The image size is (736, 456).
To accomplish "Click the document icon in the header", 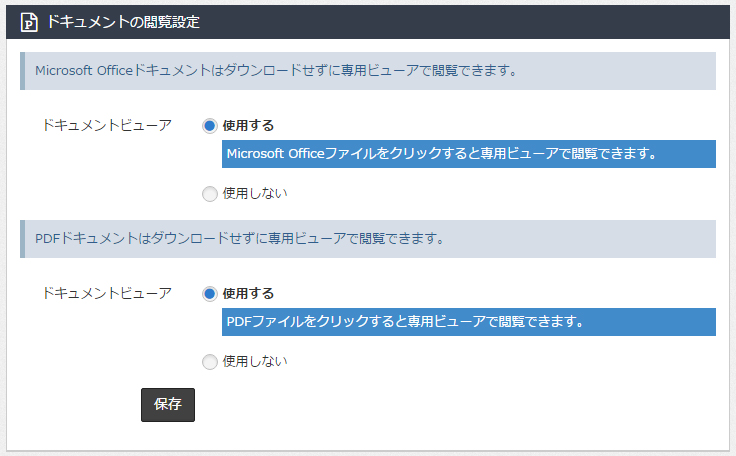I will pyautogui.click(x=29, y=23).
